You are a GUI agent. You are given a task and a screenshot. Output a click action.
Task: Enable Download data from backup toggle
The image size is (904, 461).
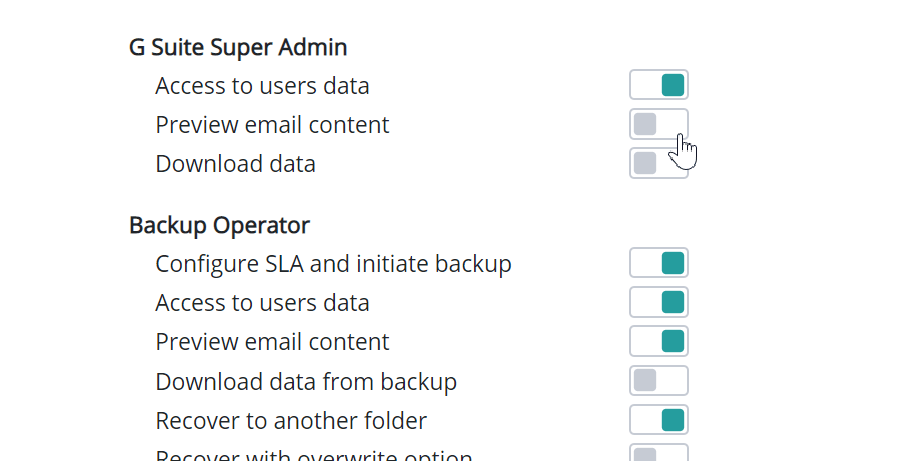659,380
